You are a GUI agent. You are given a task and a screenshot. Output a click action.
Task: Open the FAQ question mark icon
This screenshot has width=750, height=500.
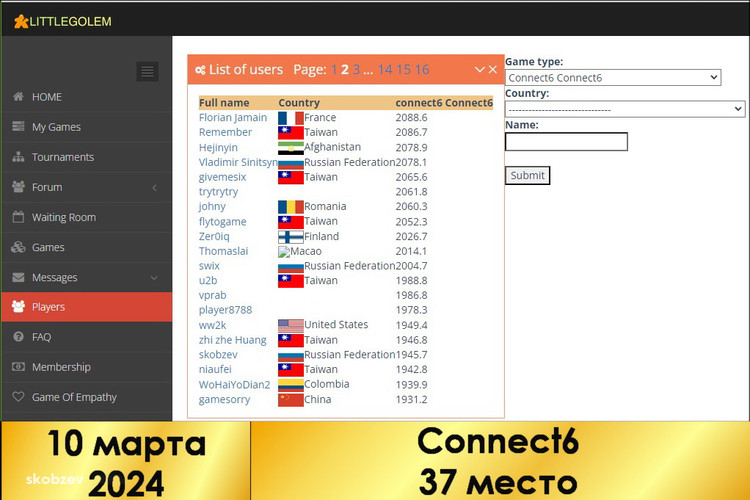(18, 337)
